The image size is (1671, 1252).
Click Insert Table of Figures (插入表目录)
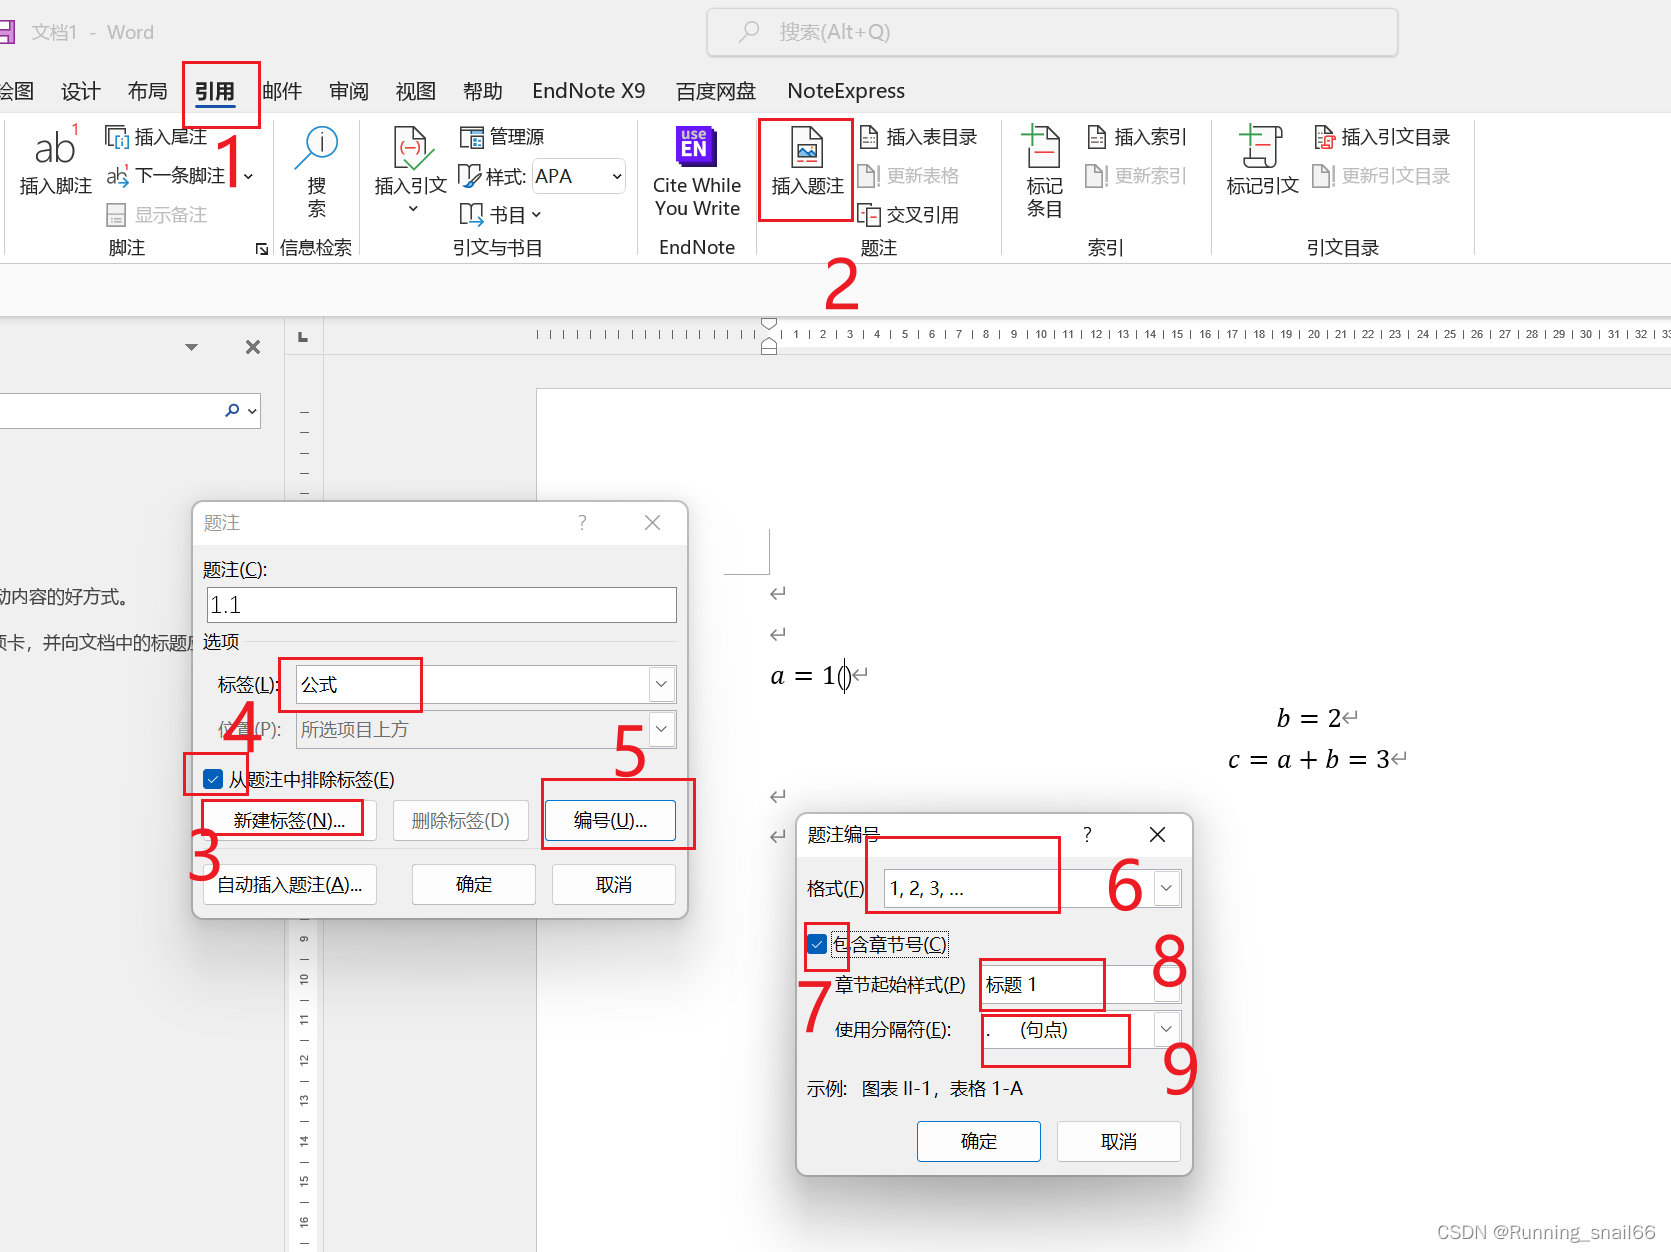(917, 137)
